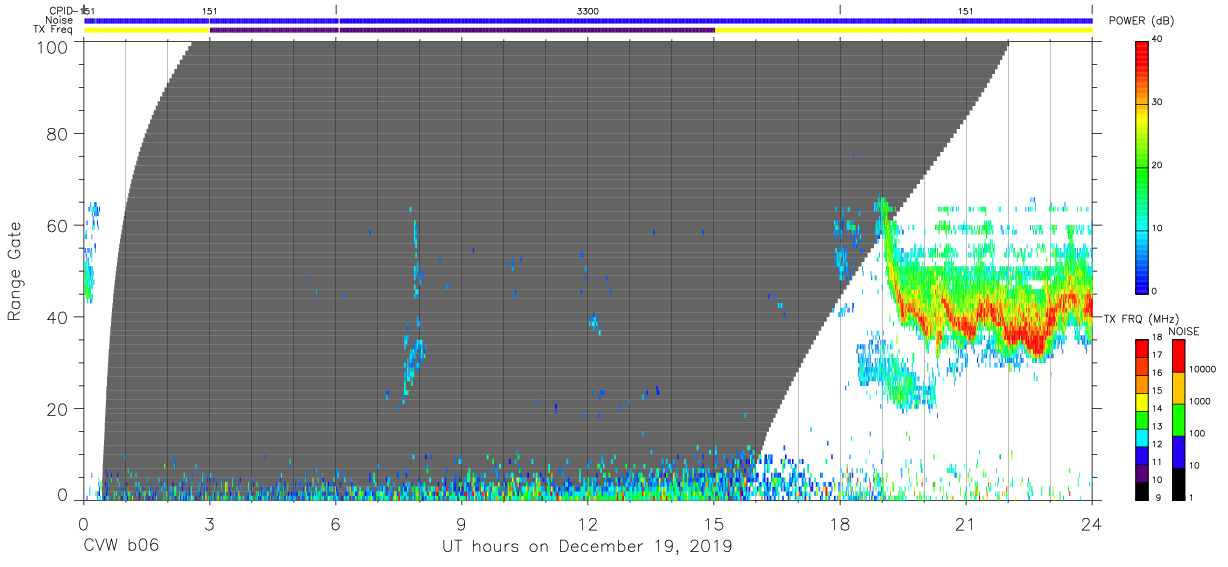The image size is (1228, 567).
Task: Click the '3300' CPID value
Action: pos(588,11)
